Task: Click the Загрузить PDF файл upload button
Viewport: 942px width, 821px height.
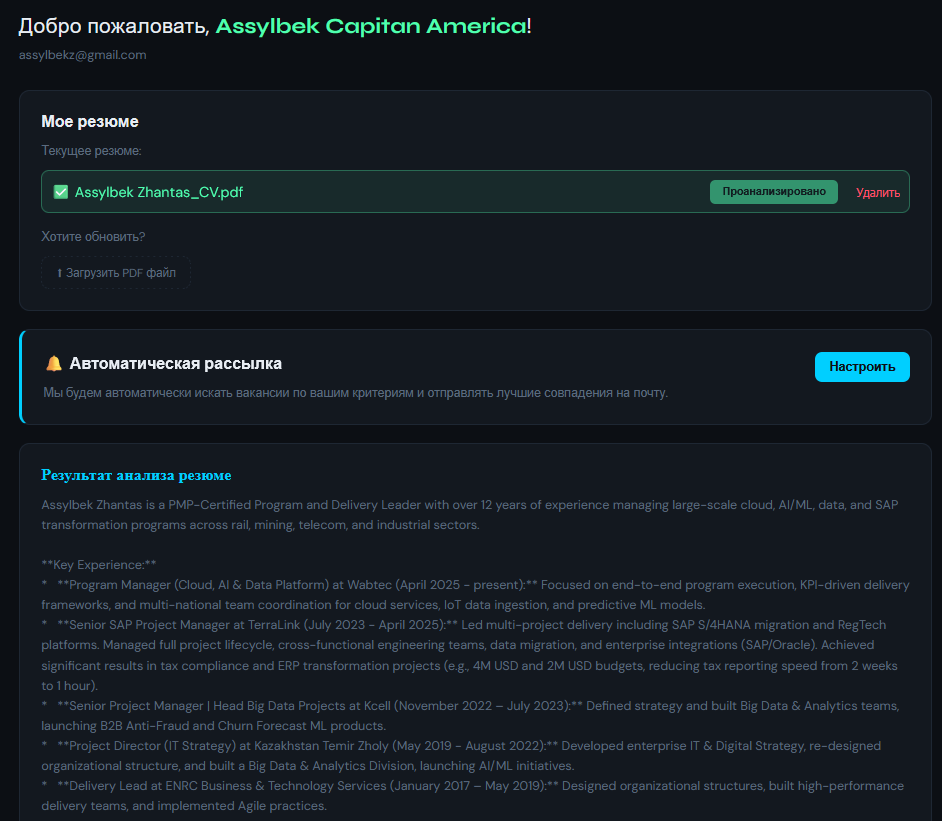Action: tap(116, 272)
